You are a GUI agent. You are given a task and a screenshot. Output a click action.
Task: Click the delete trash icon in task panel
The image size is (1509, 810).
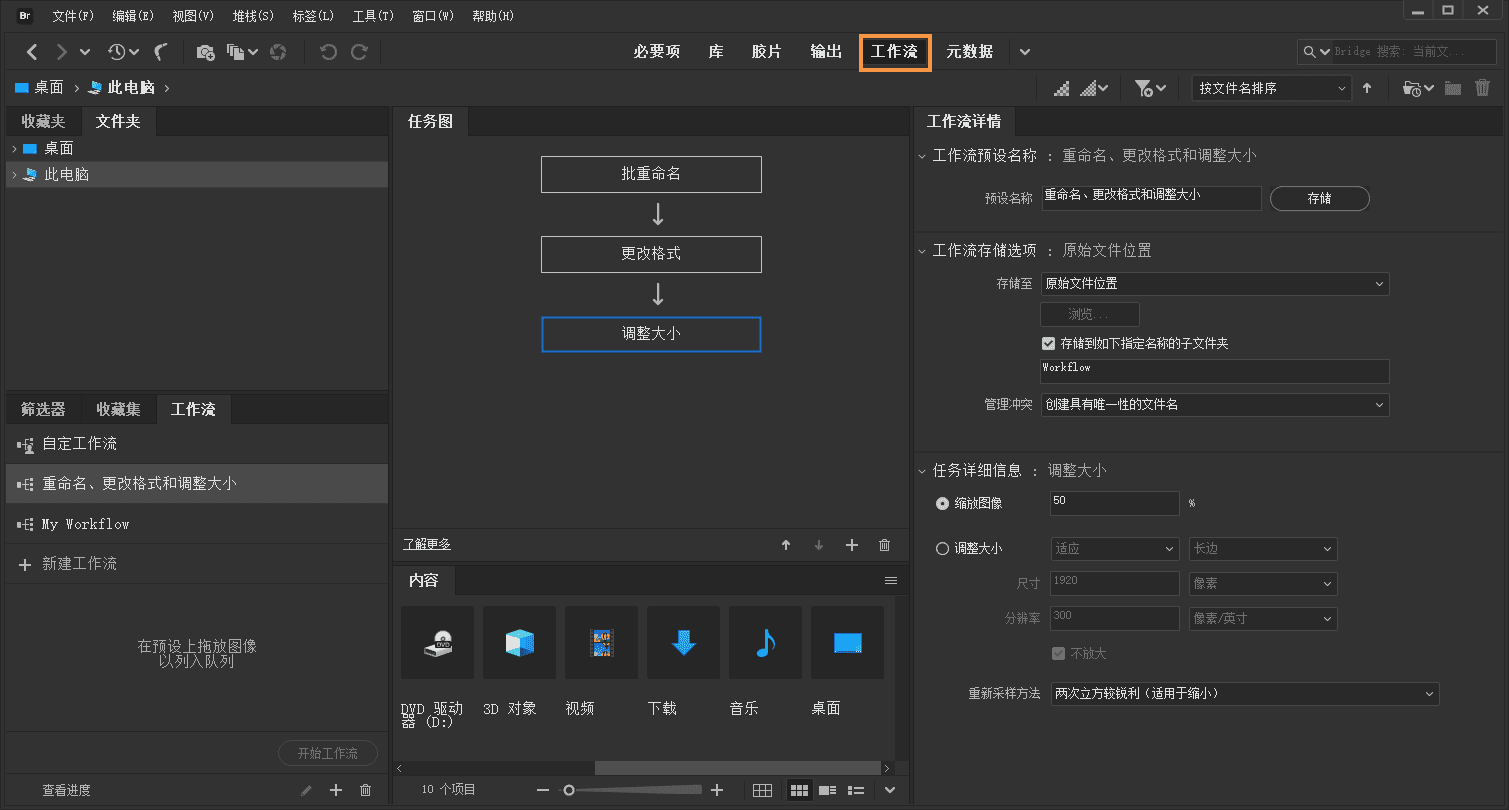884,545
